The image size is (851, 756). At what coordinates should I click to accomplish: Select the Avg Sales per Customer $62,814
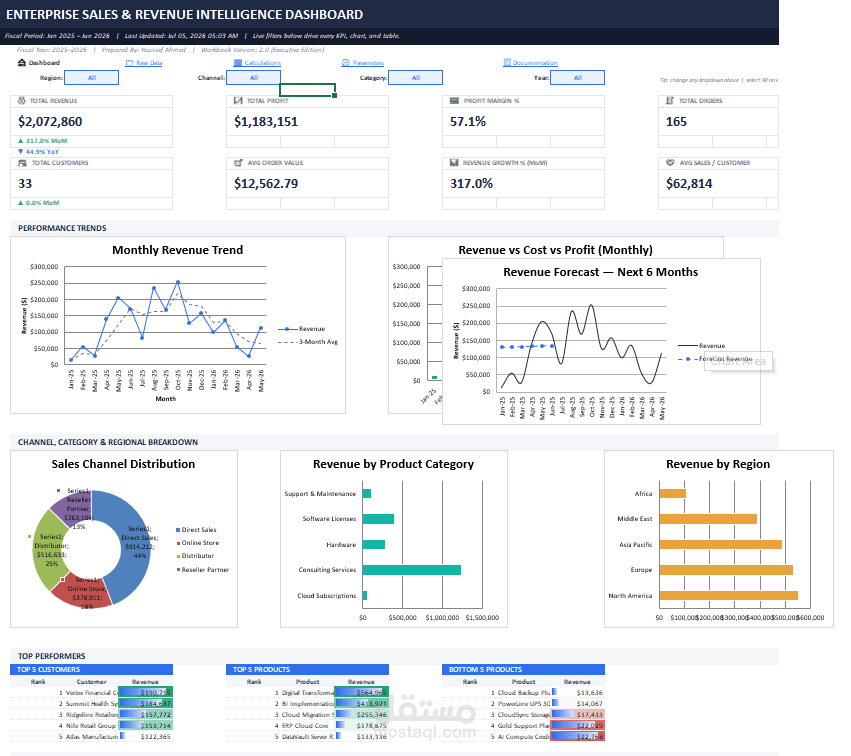(x=689, y=183)
